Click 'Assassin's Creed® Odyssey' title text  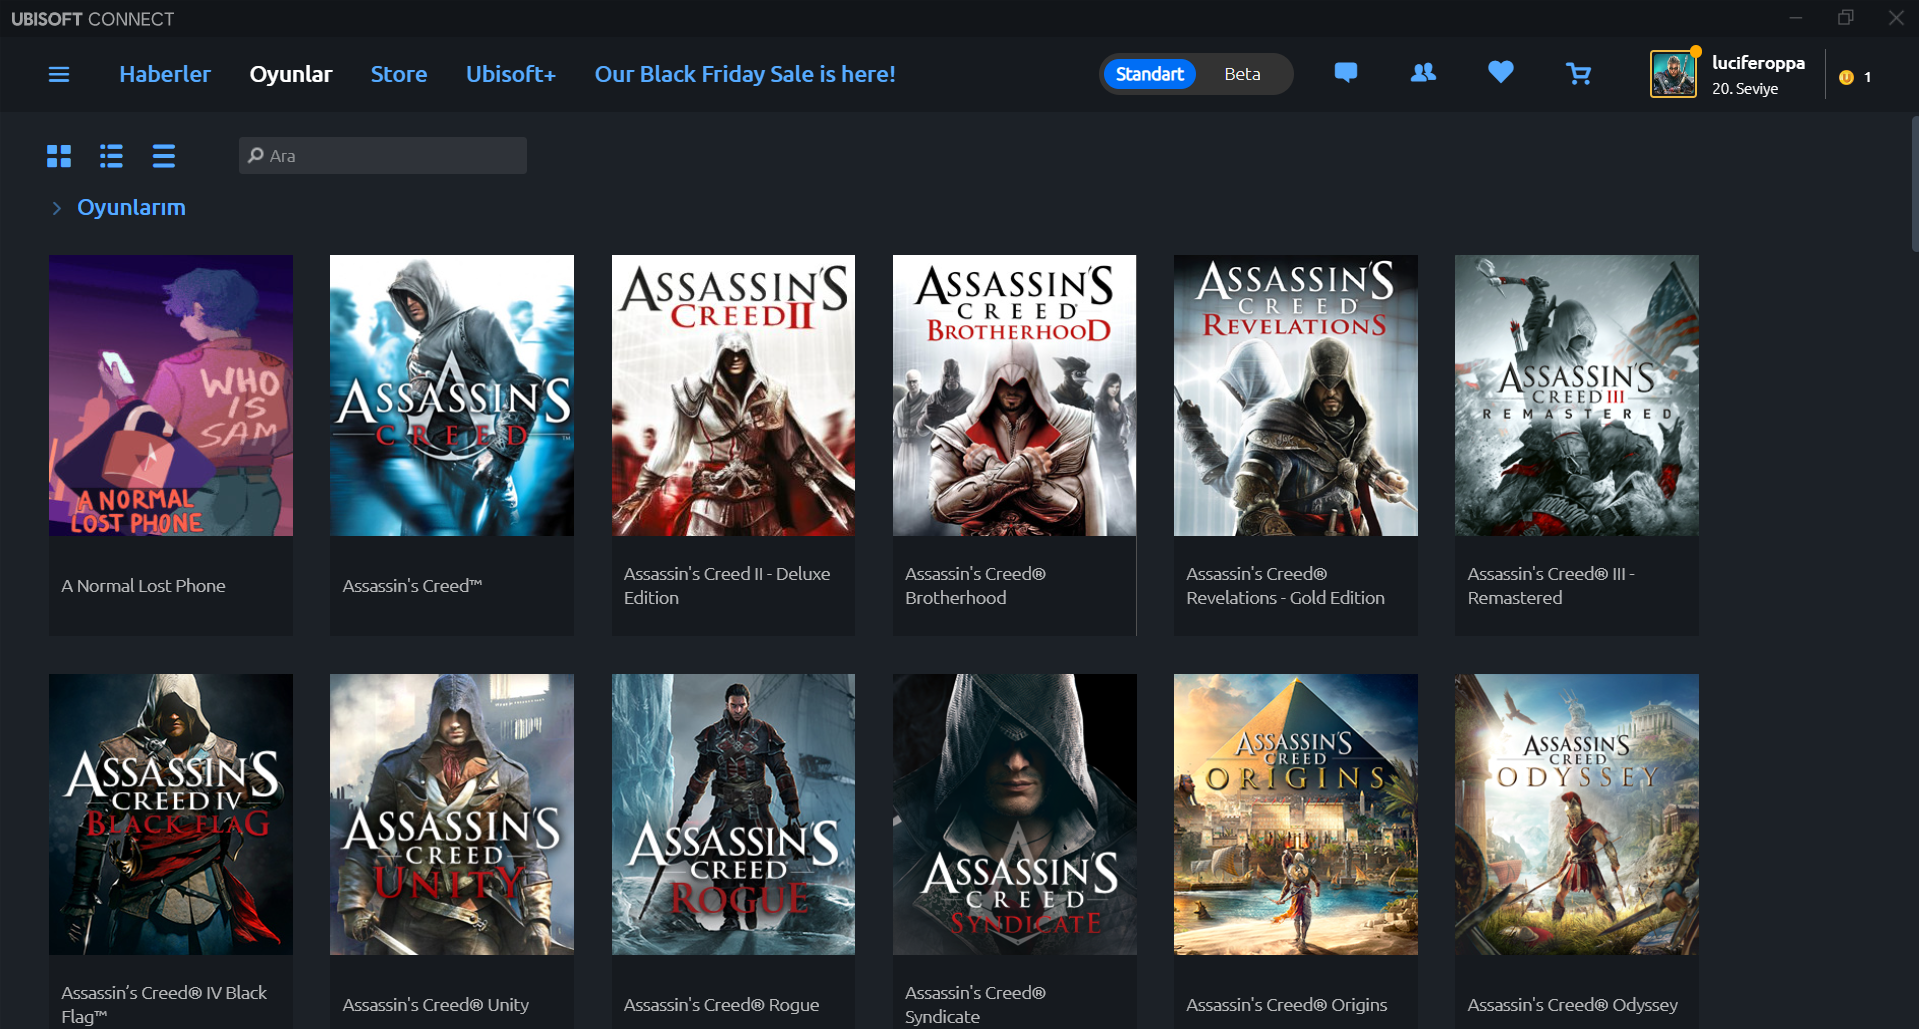[1572, 1005]
